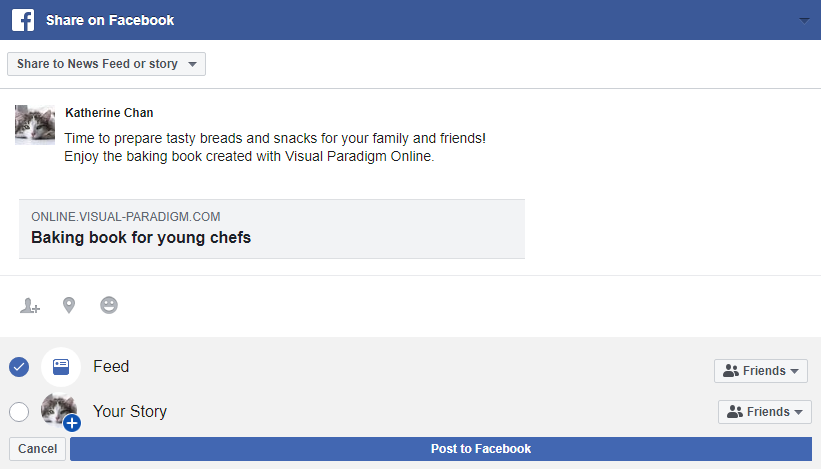Click the News Feed icon beside Feed
The image size is (821, 469).
tap(61, 367)
